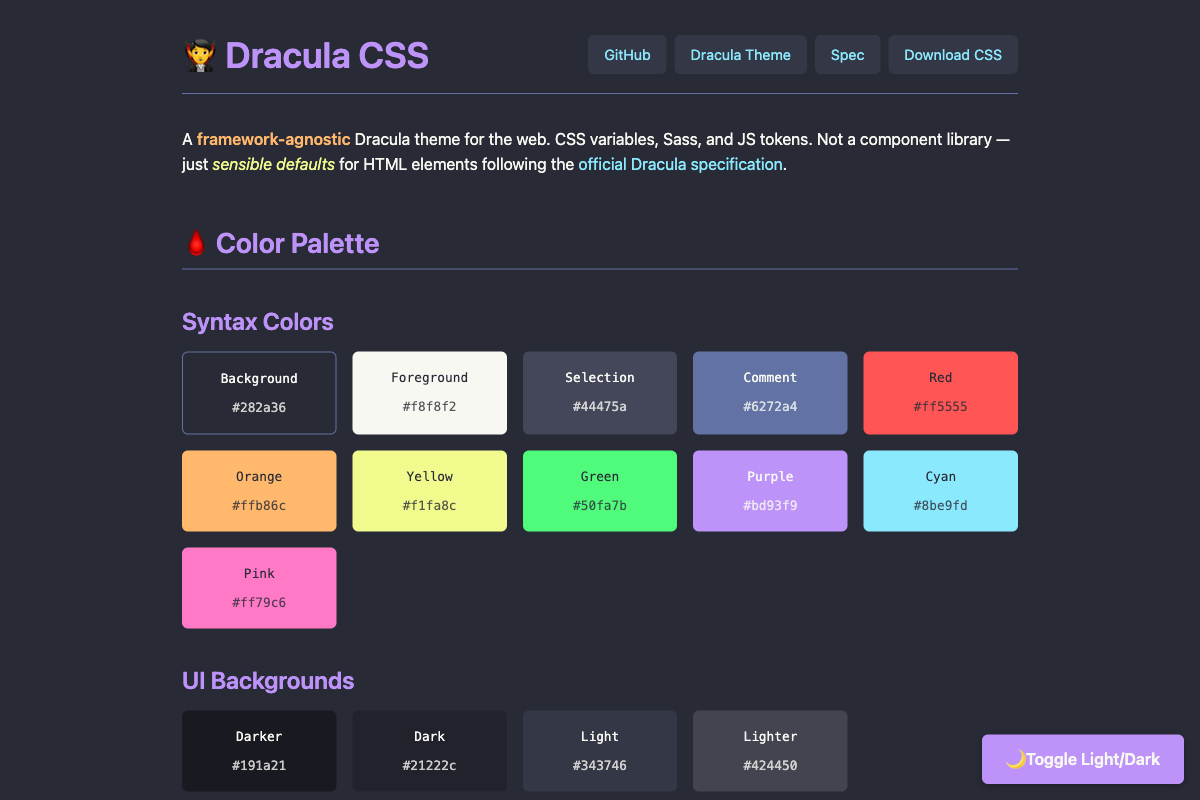Choose the Orange #ffb86c swatch
The image size is (1200, 800).
click(259, 491)
